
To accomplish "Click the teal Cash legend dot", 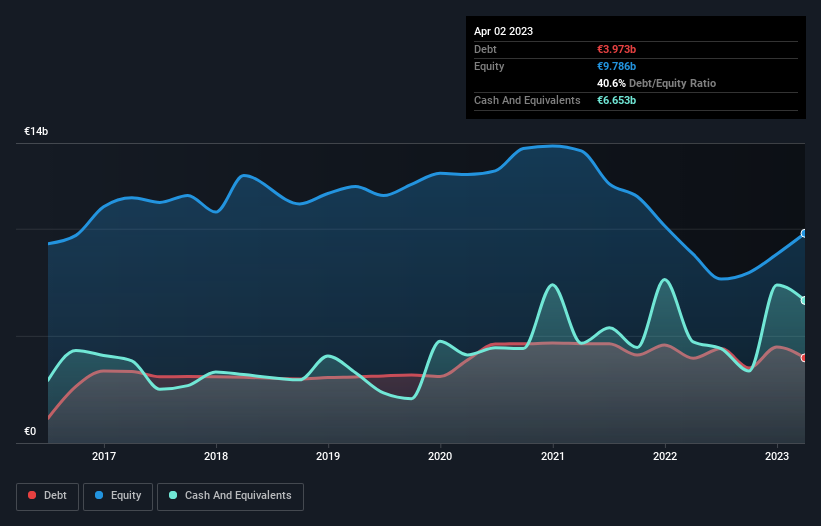I will coord(173,495).
